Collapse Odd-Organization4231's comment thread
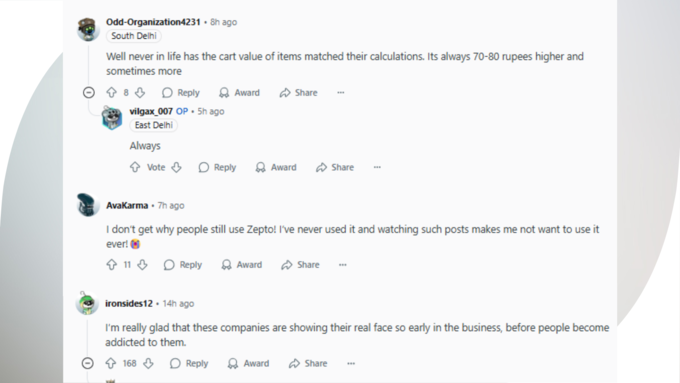The image size is (680, 383). pyautogui.click(x=88, y=92)
